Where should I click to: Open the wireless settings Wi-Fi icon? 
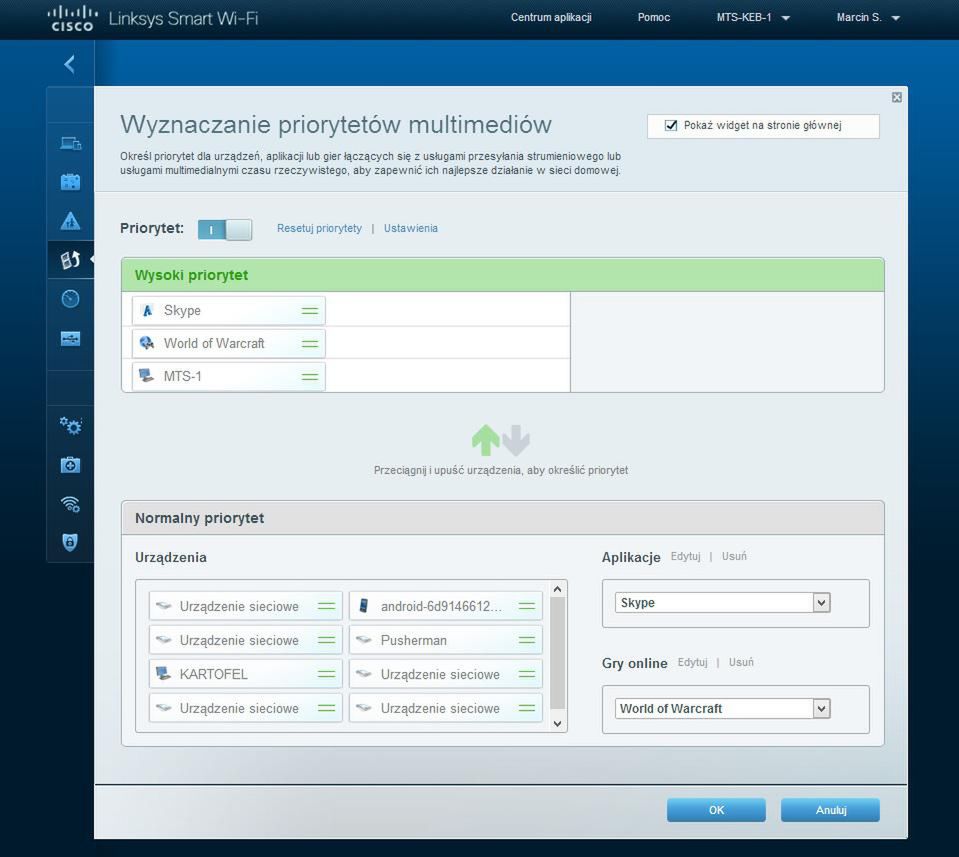click(70, 503)
